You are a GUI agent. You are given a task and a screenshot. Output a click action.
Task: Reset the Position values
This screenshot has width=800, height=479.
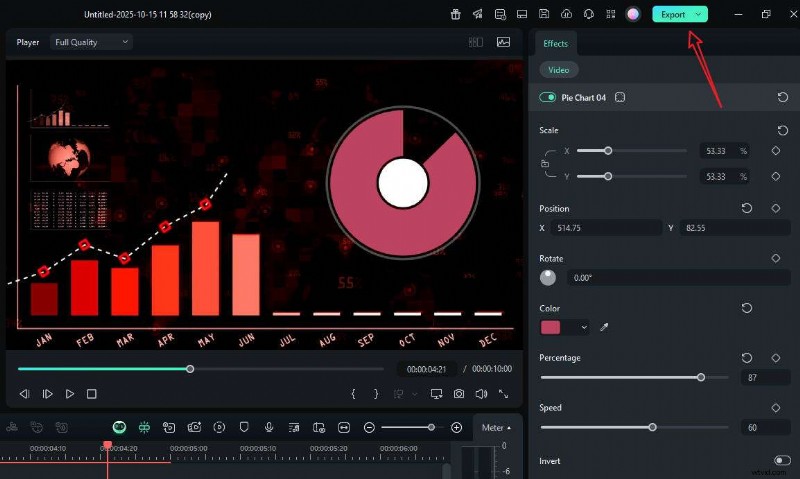point(746,208)
